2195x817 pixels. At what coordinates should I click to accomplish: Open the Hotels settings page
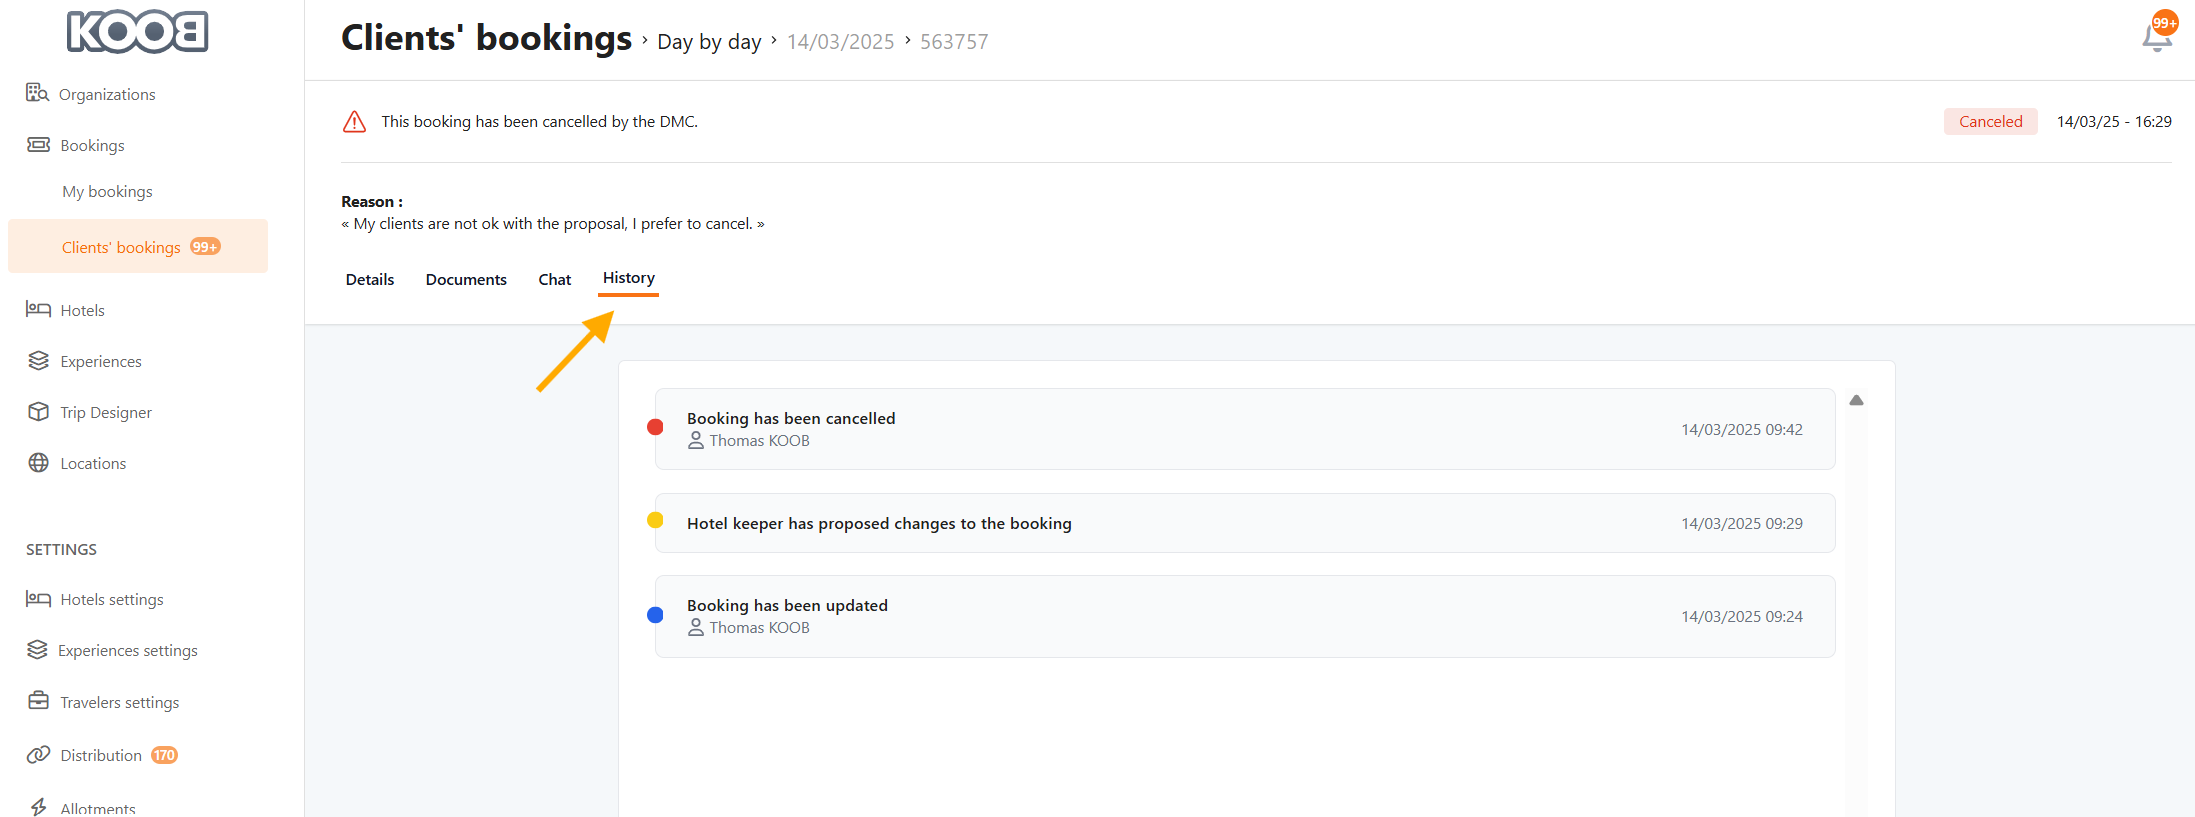111,599
